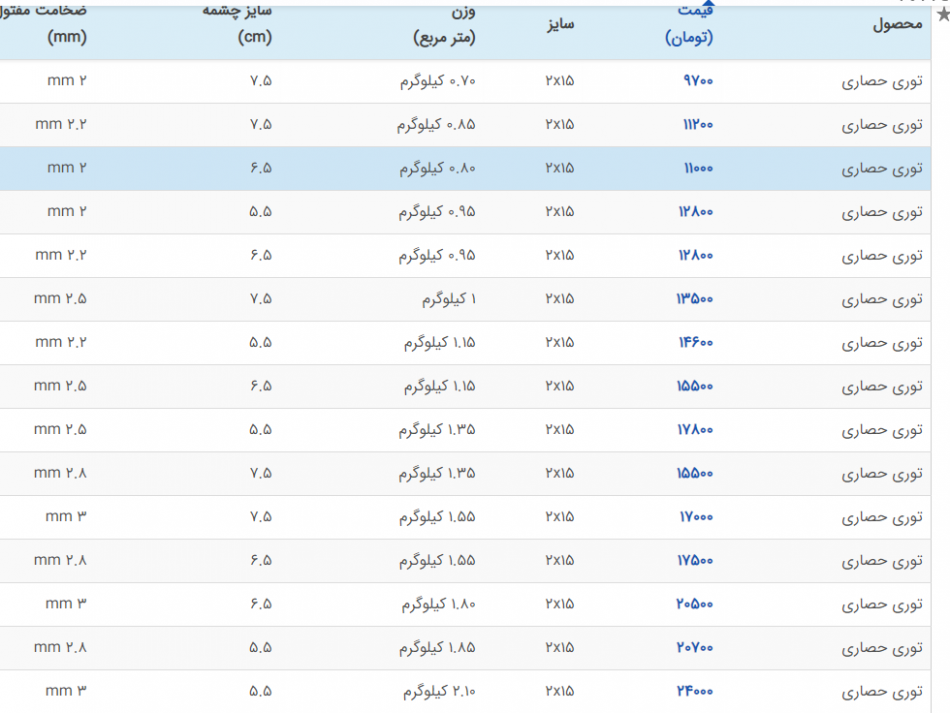Open the 24000 toman price link
Viewport: 950px width, 713px height.
(x=696, y=691)
